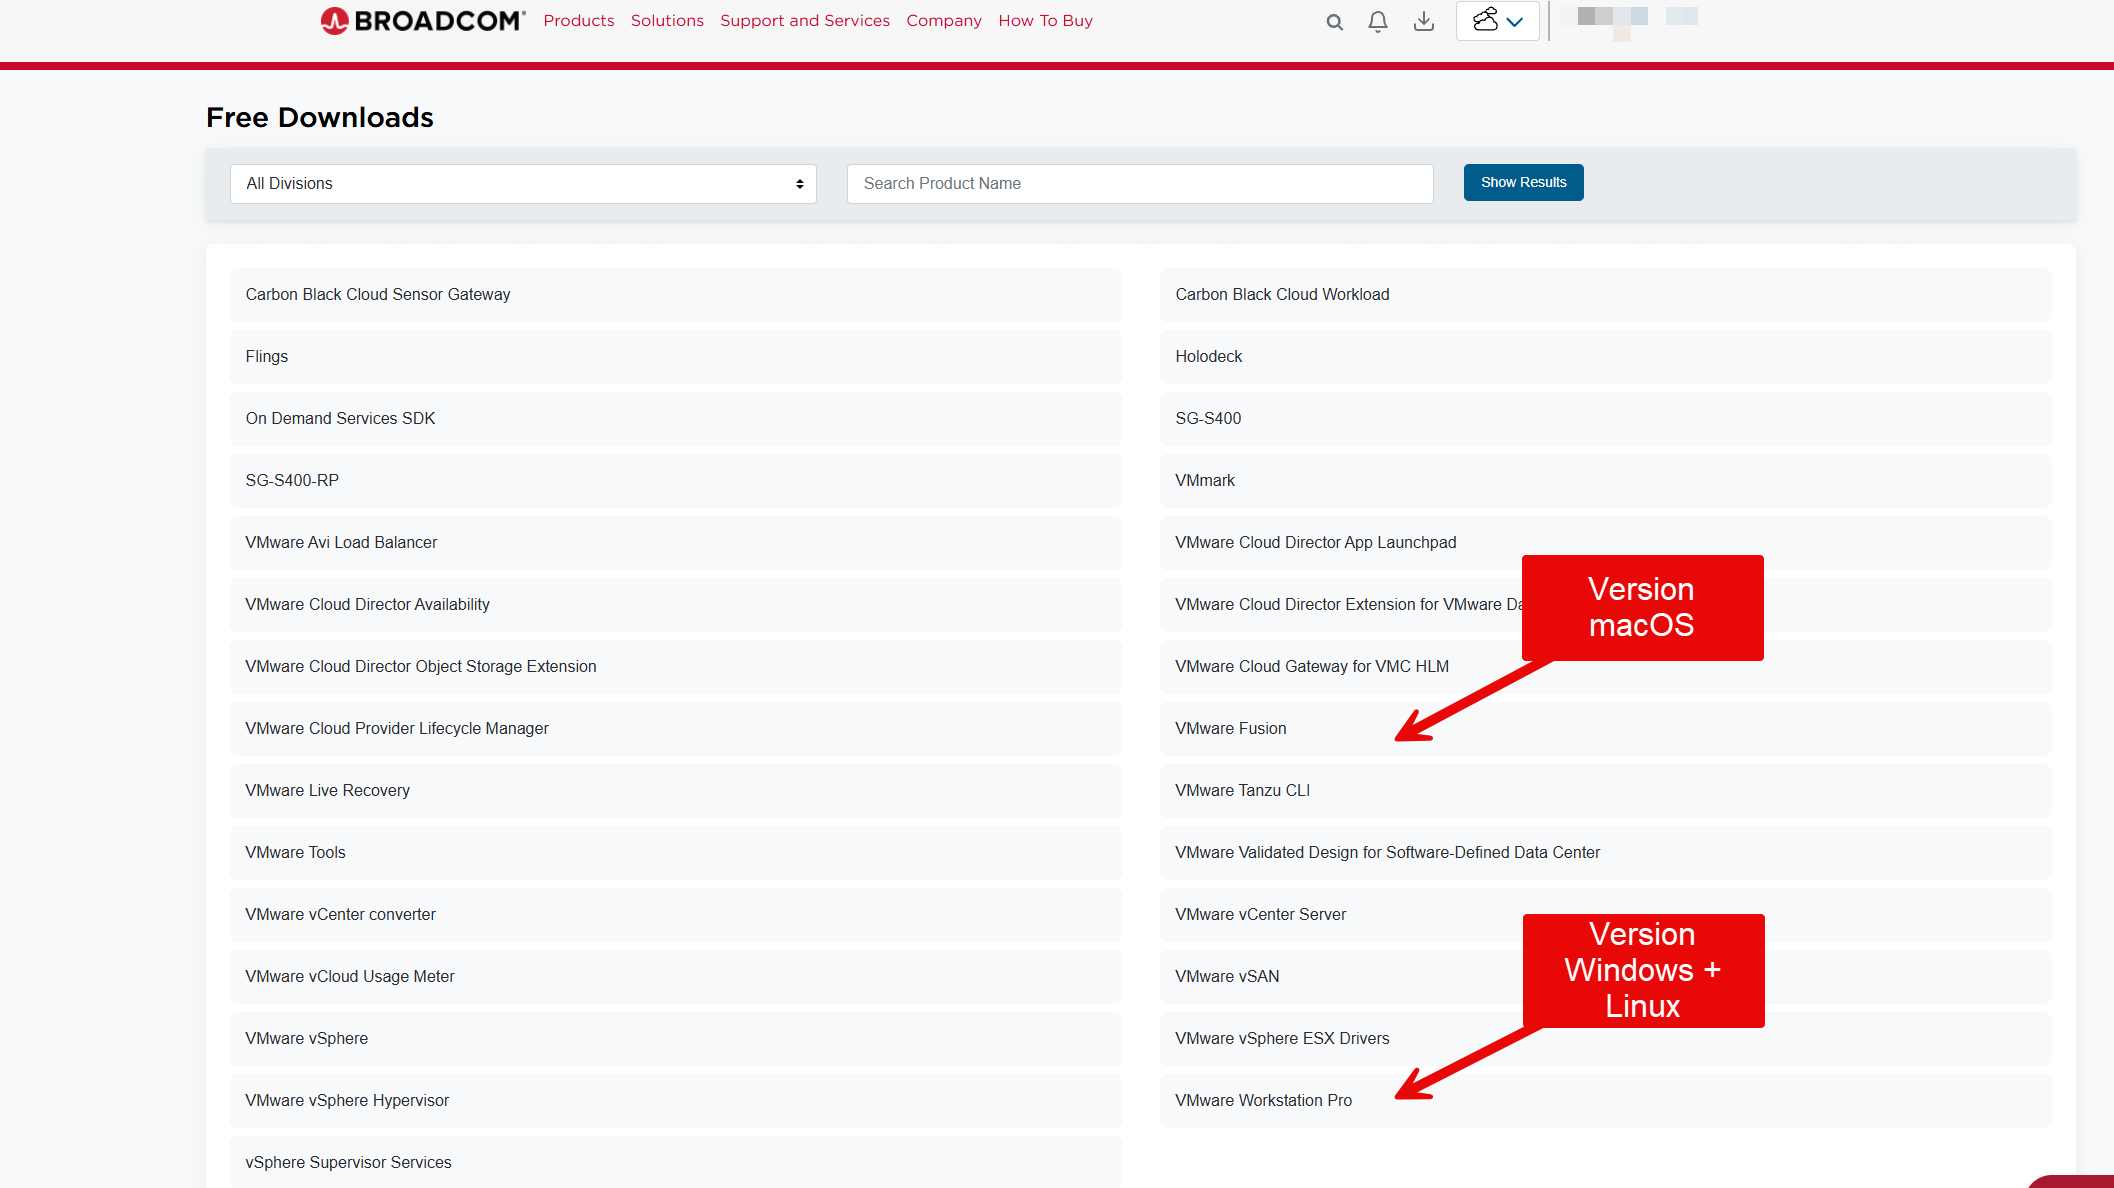This screenshot has width=2114, height=1188.
Task: Select VMware Tanzu CLI
Action: pos(1606,791)
